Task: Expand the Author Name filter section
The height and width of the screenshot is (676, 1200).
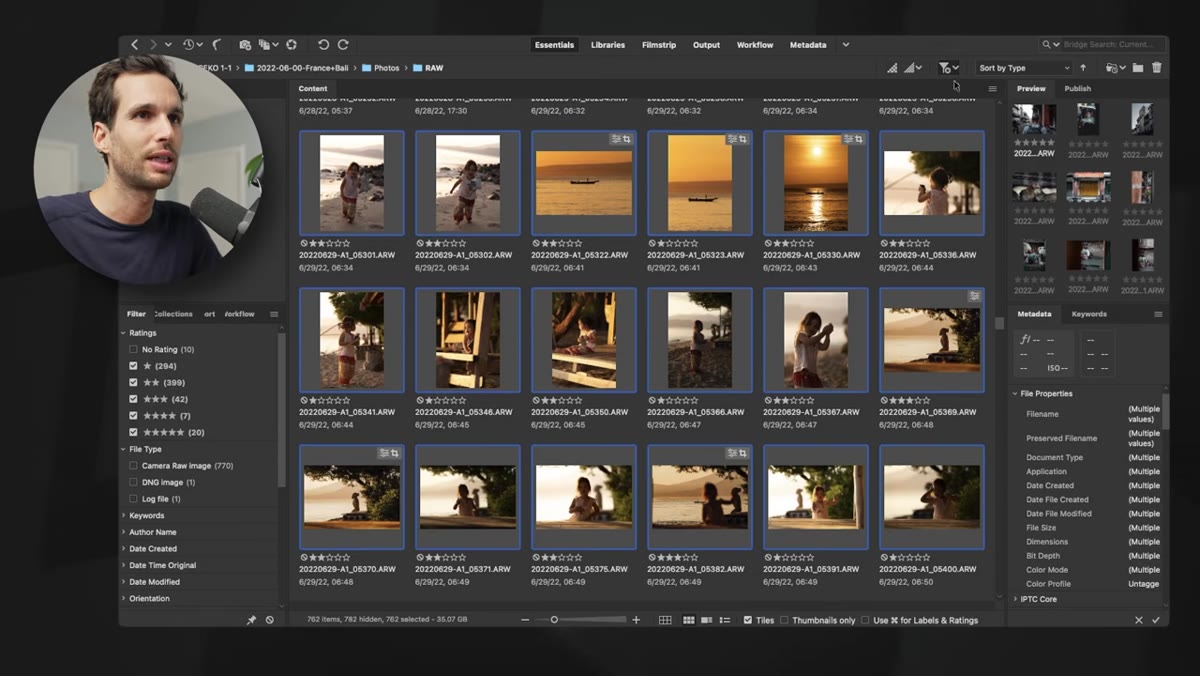Action: (124, 532)
